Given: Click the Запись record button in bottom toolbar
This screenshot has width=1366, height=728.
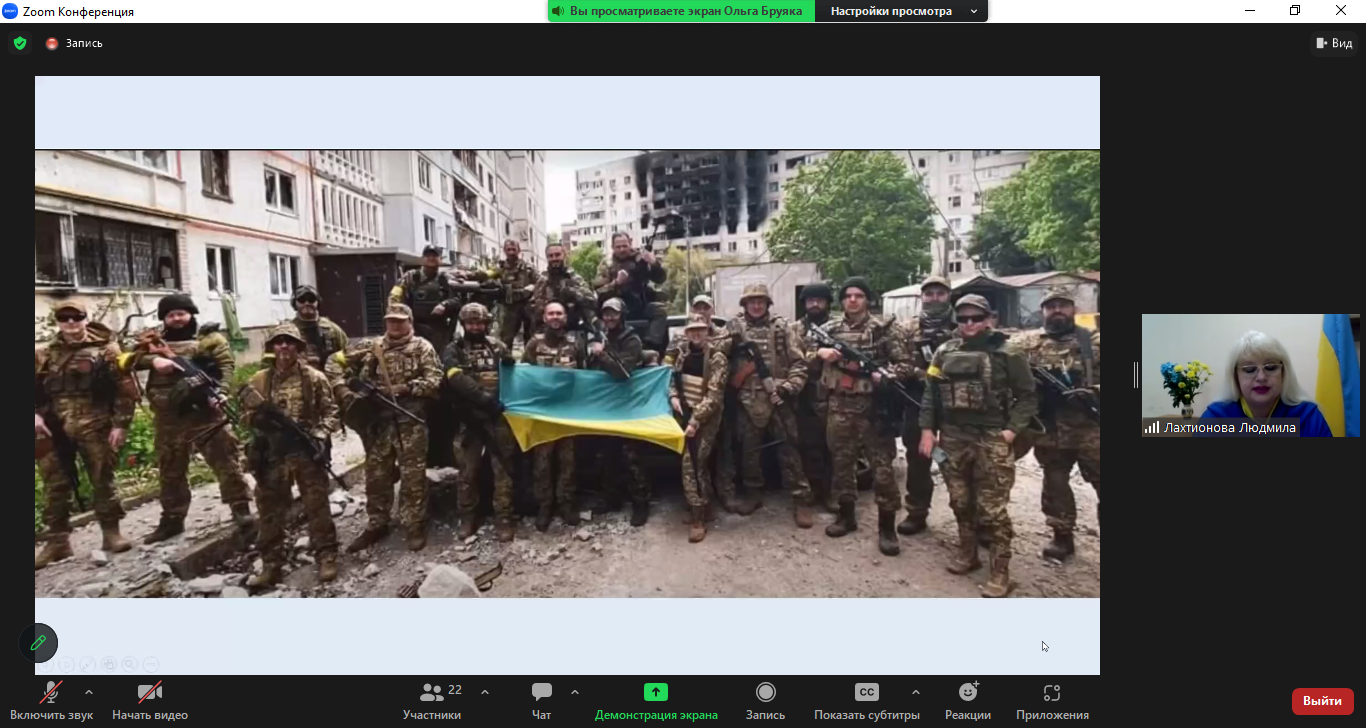Looking at the screenshot, I should coord(765,701).
